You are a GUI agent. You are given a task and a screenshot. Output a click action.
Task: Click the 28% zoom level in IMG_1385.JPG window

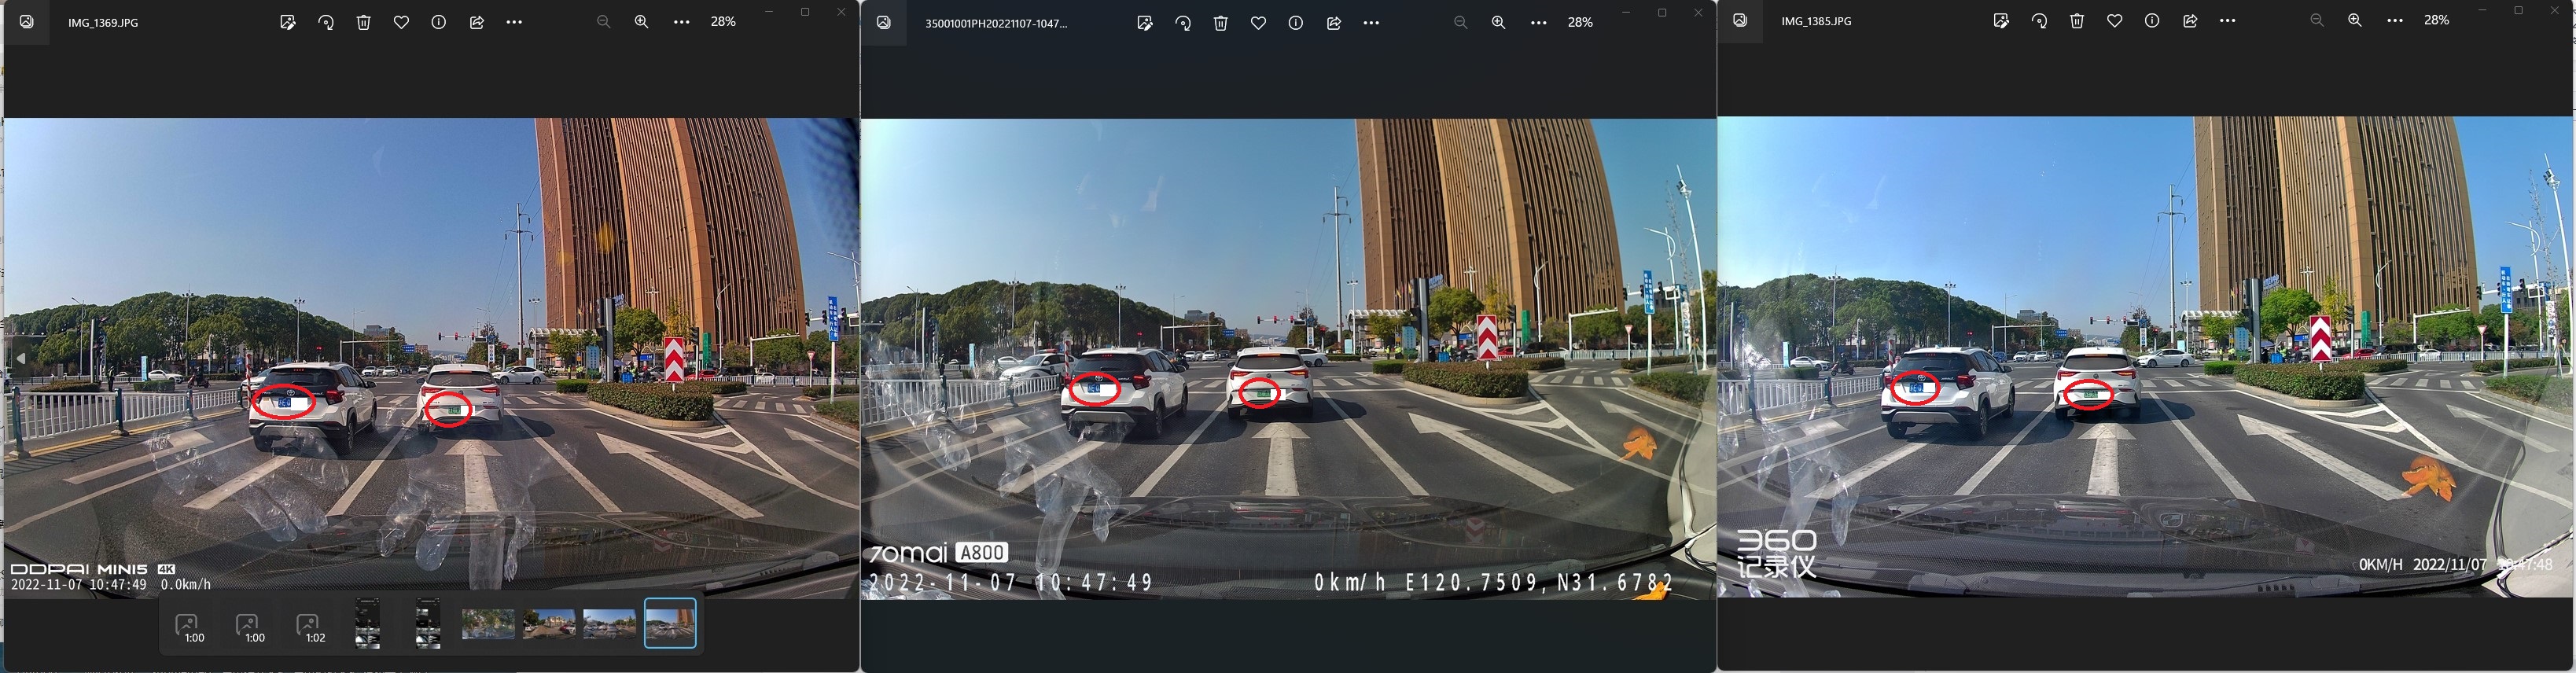pyautogui.click(x=2437, y=20)
